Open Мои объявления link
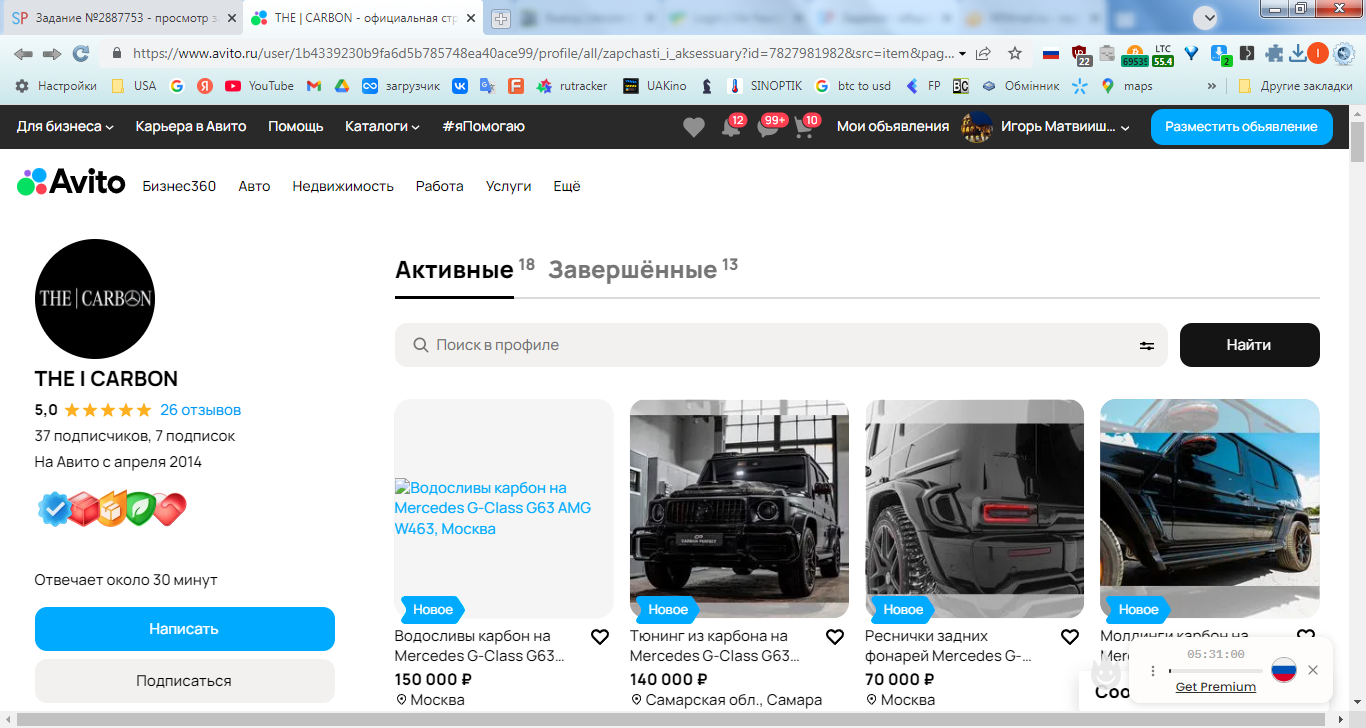1366x728 pixels. click(893, 126)
